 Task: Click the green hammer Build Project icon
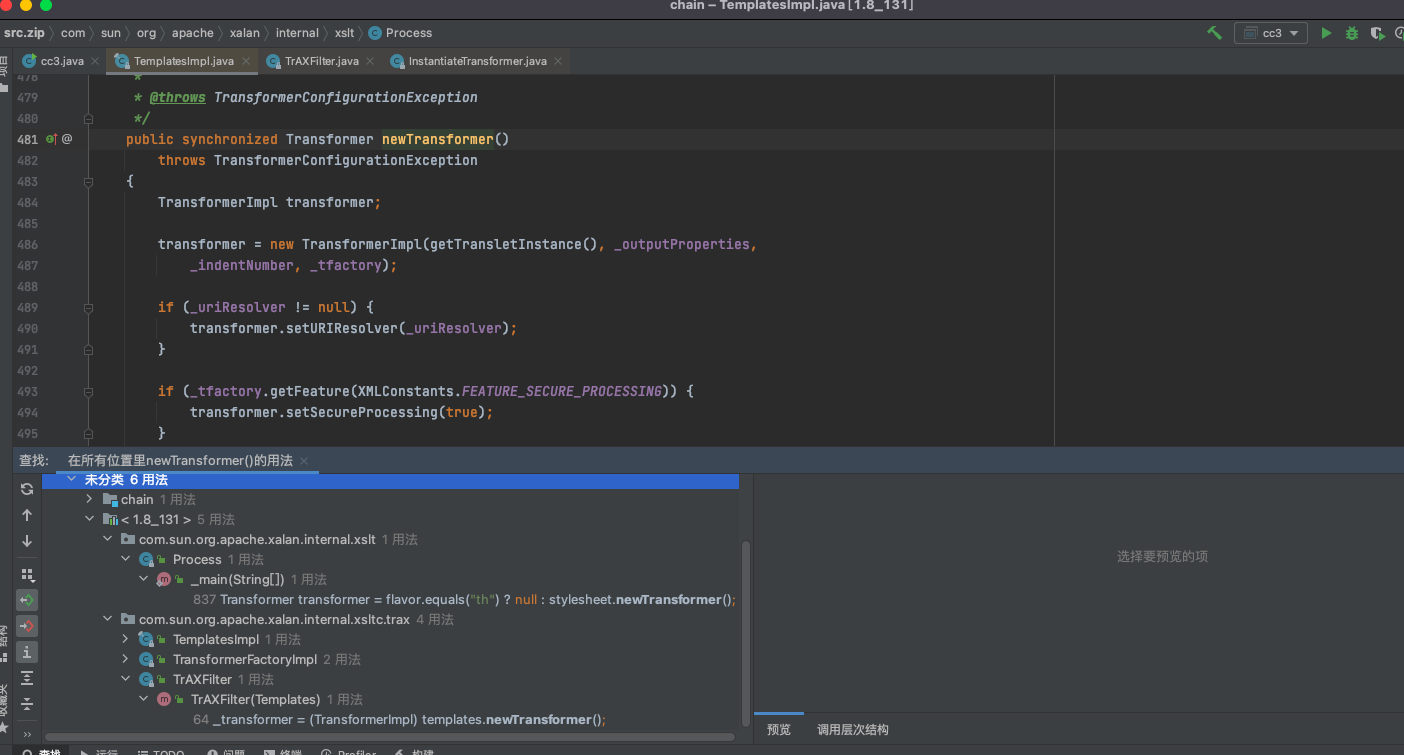click(x=1214, y=33)
